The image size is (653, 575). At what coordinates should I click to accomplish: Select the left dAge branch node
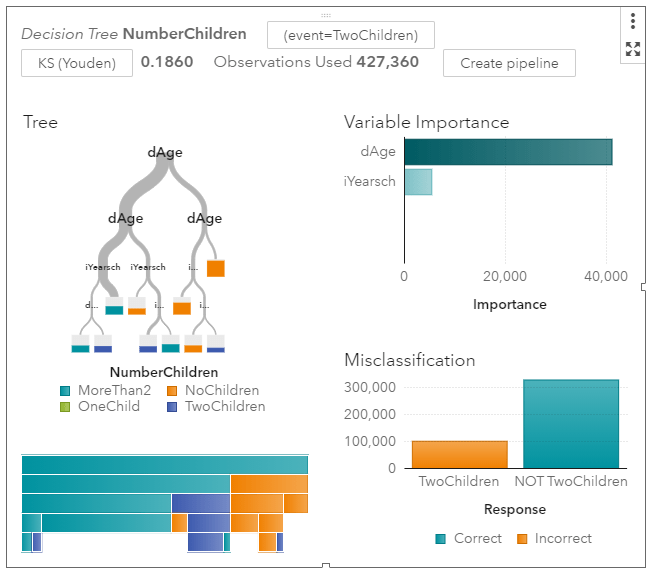pyautogui.click(x=125, y=218)
